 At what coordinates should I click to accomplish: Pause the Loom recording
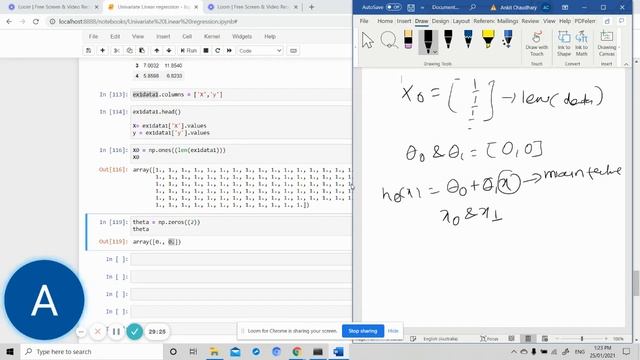tap(116, 331)
